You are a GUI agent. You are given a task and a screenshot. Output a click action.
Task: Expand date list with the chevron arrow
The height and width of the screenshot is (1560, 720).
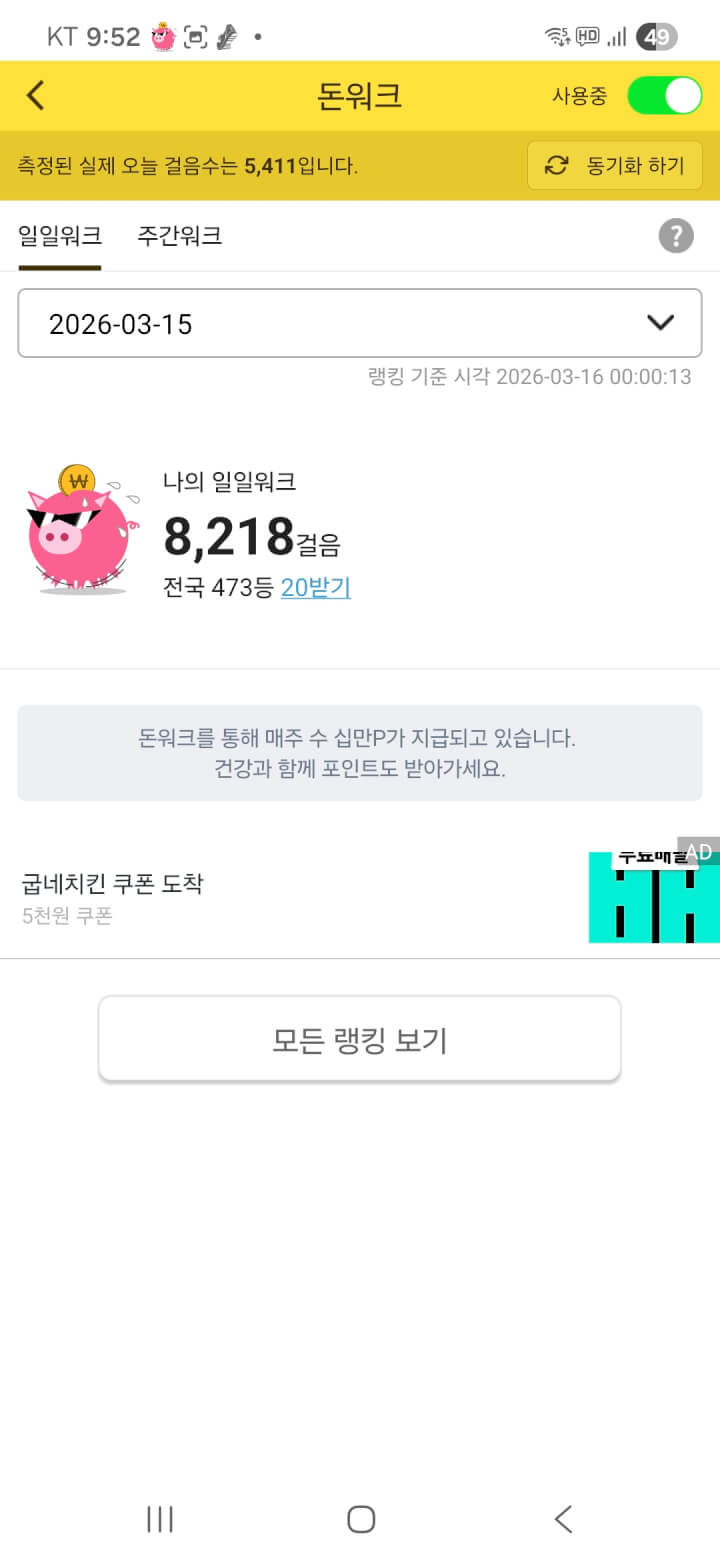(660, 323)
